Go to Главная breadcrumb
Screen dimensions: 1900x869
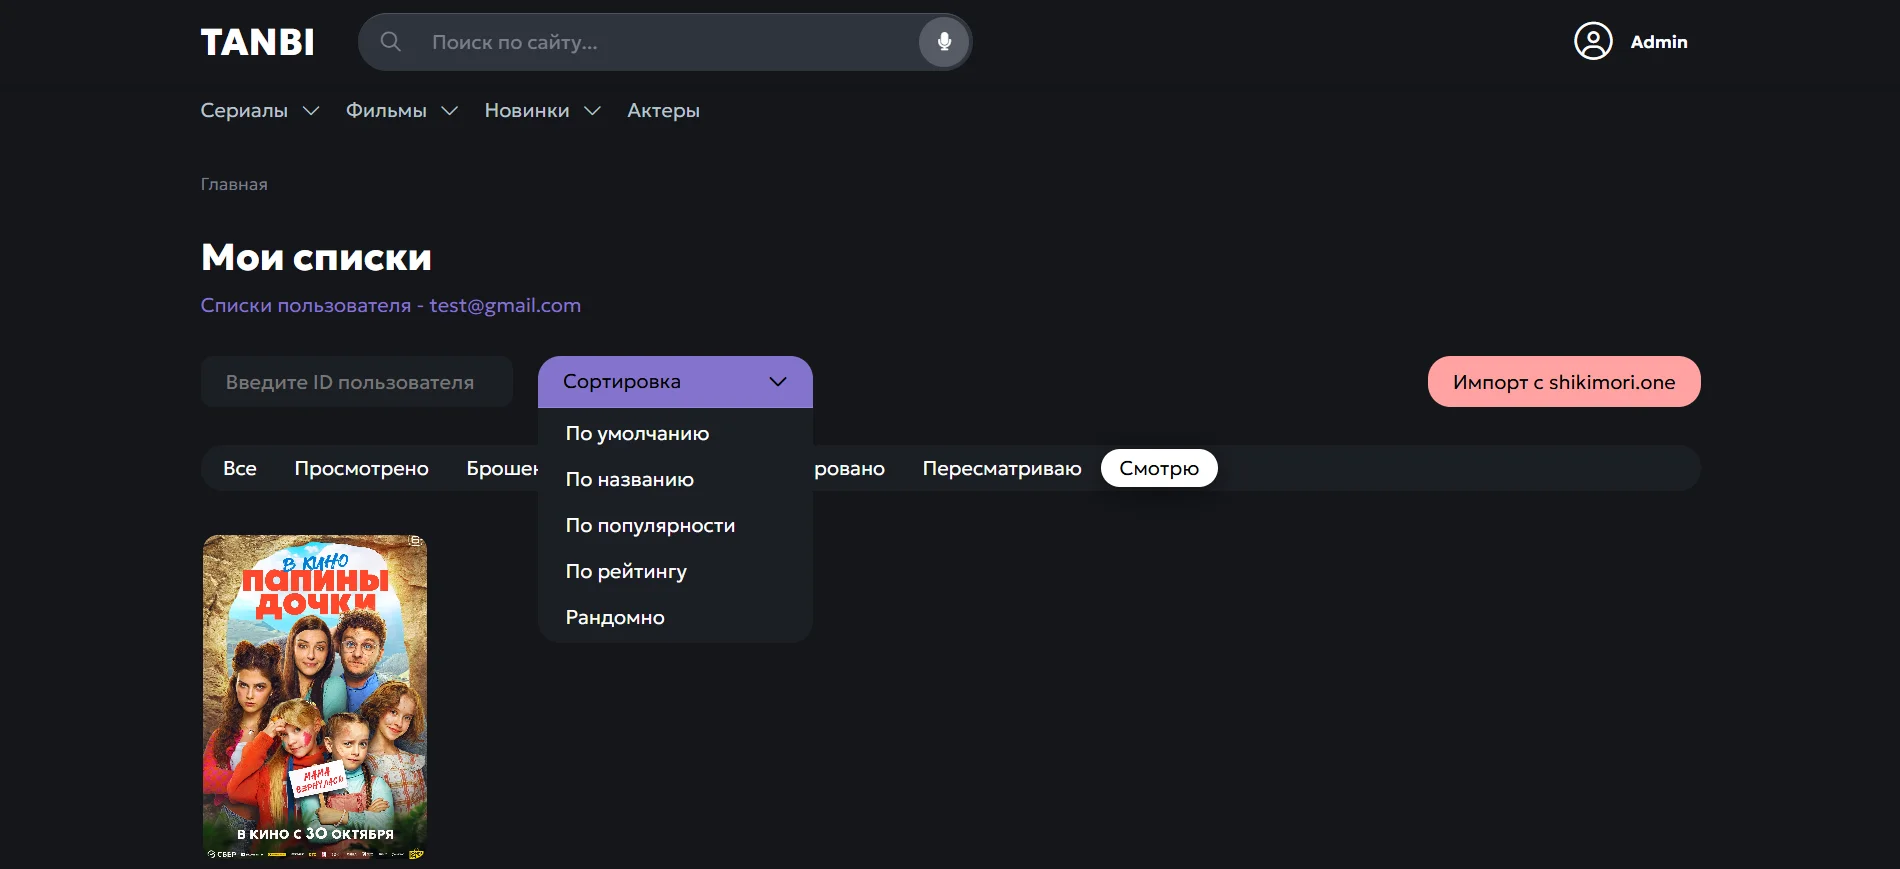click(x=234, y=184)
